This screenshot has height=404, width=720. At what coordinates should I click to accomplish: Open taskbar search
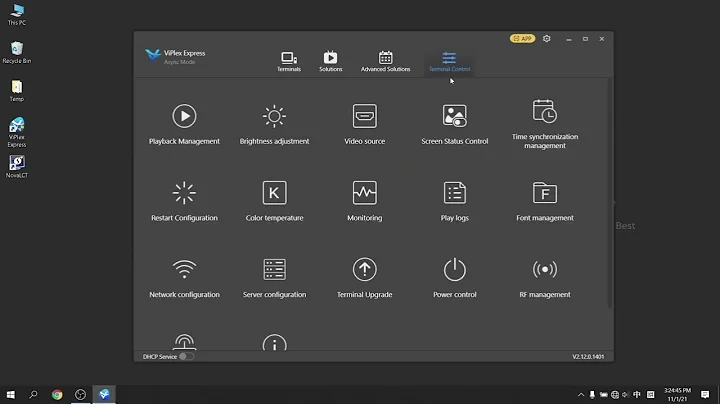coord(33,394)
